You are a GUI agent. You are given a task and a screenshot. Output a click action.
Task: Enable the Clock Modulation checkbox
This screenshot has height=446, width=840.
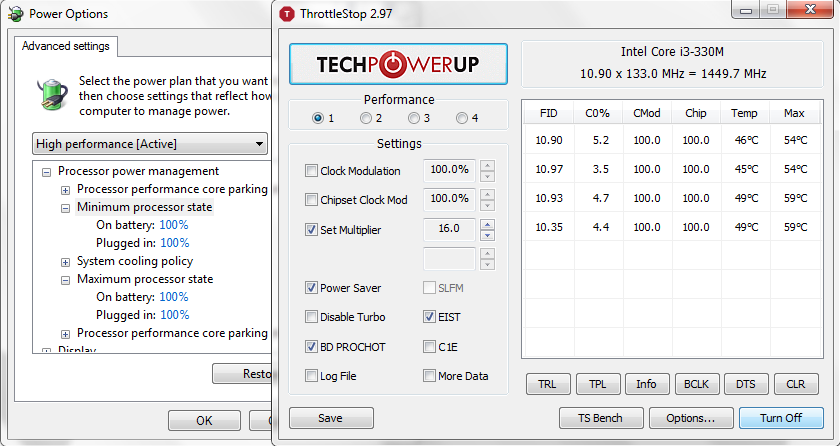click(311, 171)
